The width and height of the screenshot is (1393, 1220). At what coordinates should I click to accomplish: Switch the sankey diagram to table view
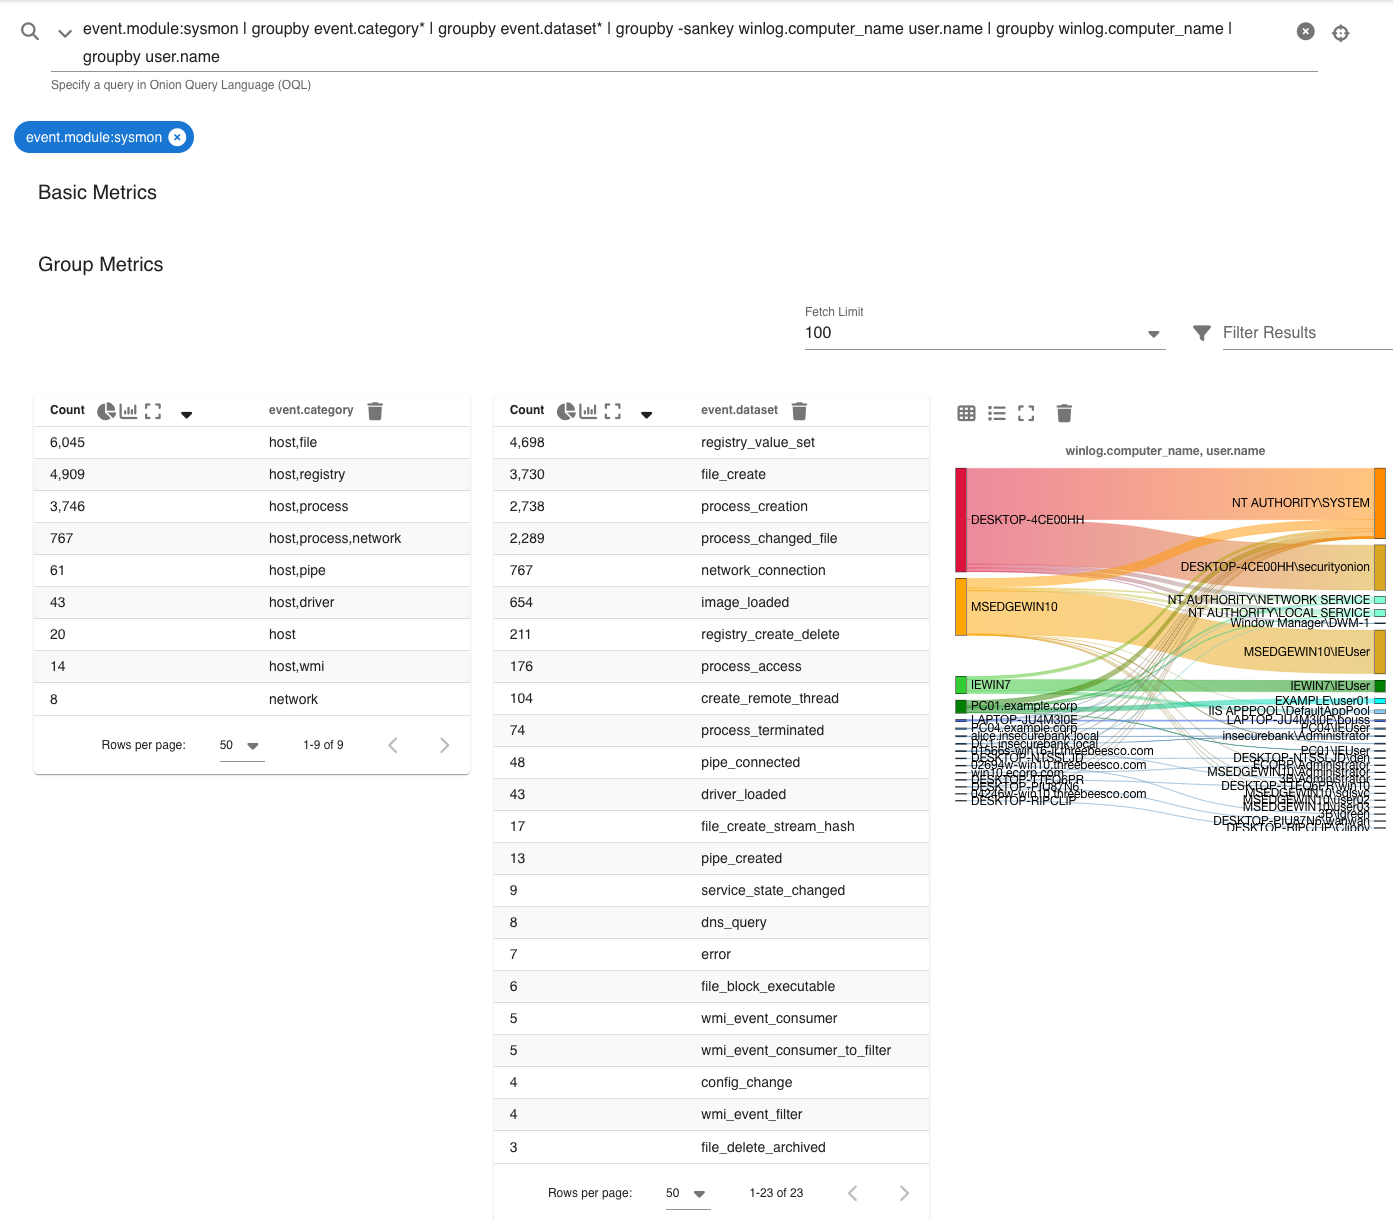966,413
